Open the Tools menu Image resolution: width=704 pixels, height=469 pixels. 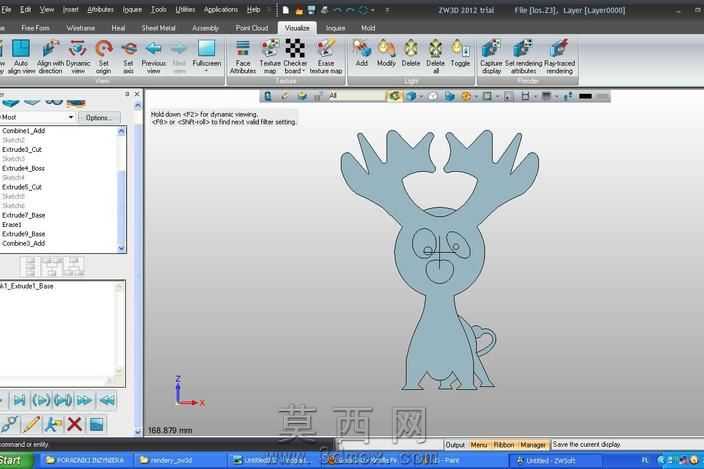(159, 9)
